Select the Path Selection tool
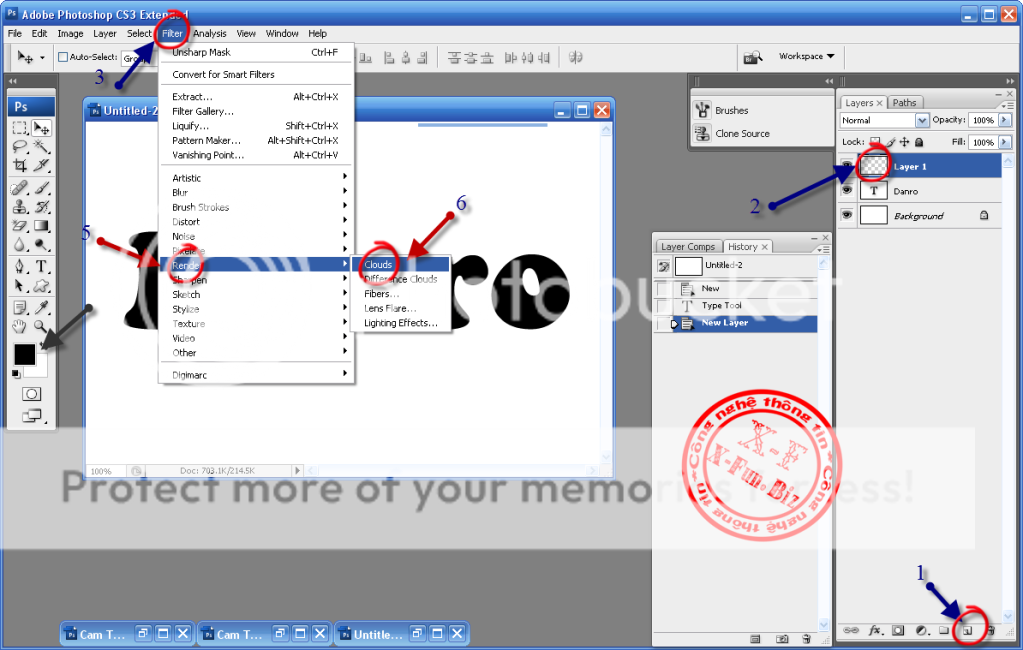1023x650 pixels. tap(20, 286)
